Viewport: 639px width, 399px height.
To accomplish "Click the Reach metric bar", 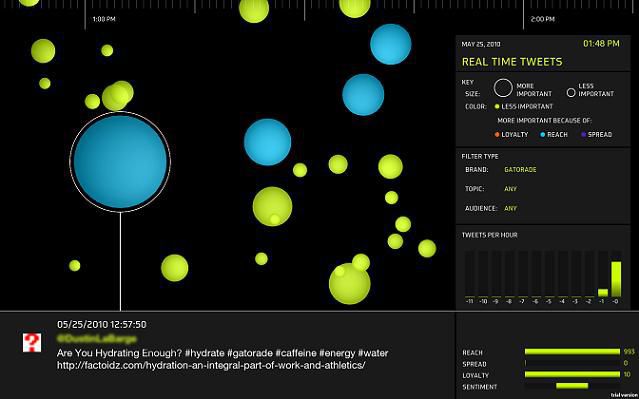I will [572, 352].
